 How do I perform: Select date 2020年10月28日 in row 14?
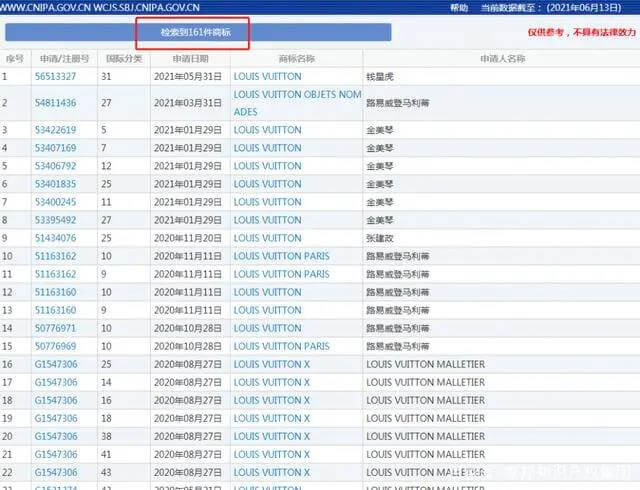pyautogui.click(x=188, y=328)
